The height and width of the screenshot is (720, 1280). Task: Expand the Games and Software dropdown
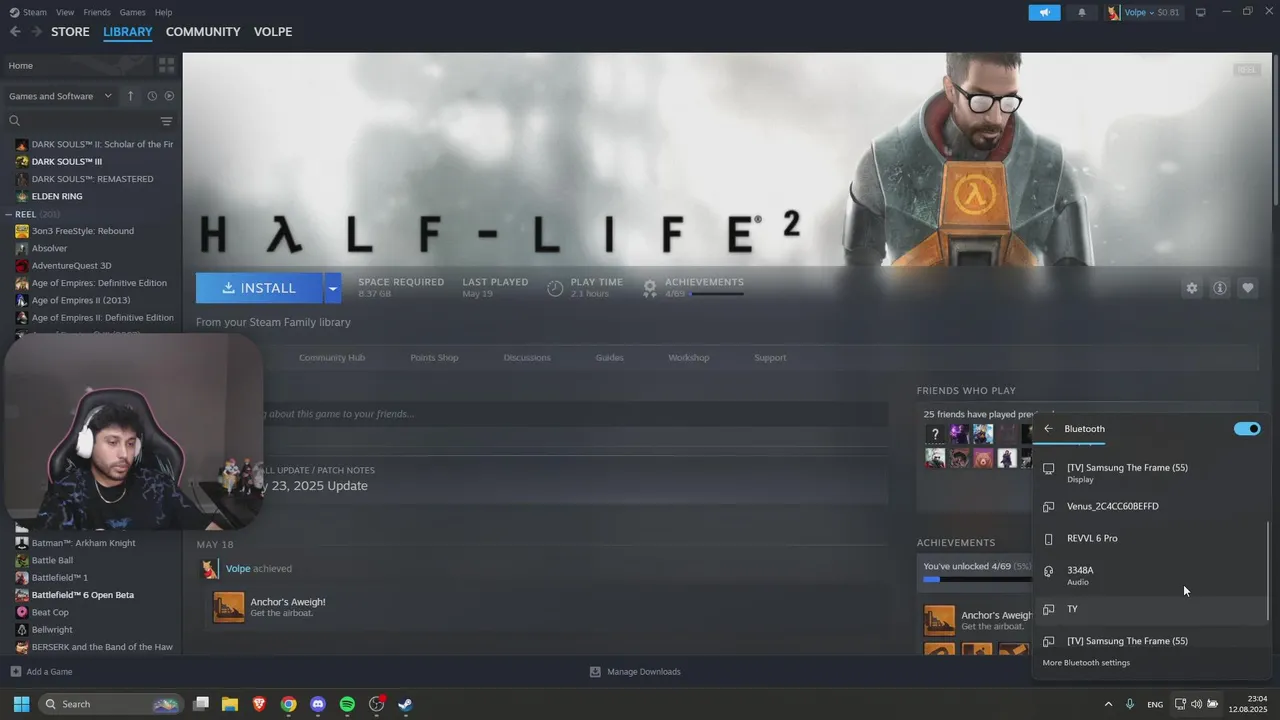[60, 96]
